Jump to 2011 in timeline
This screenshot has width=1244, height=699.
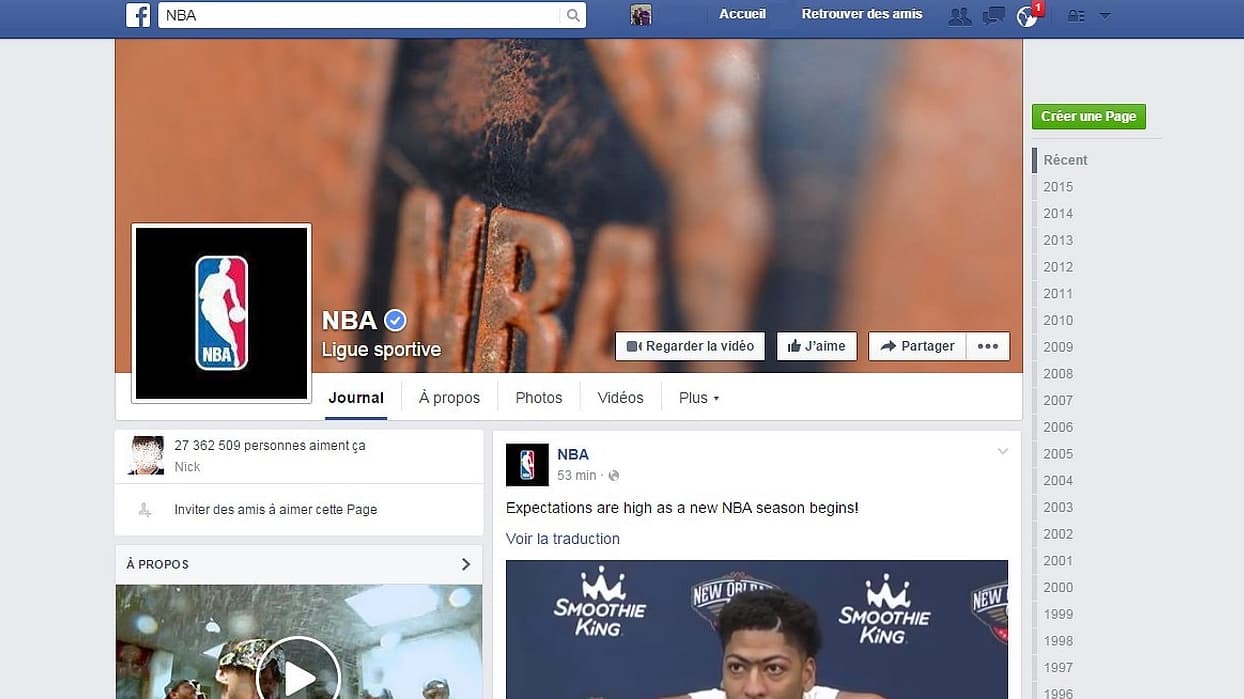pos(1058,294)
